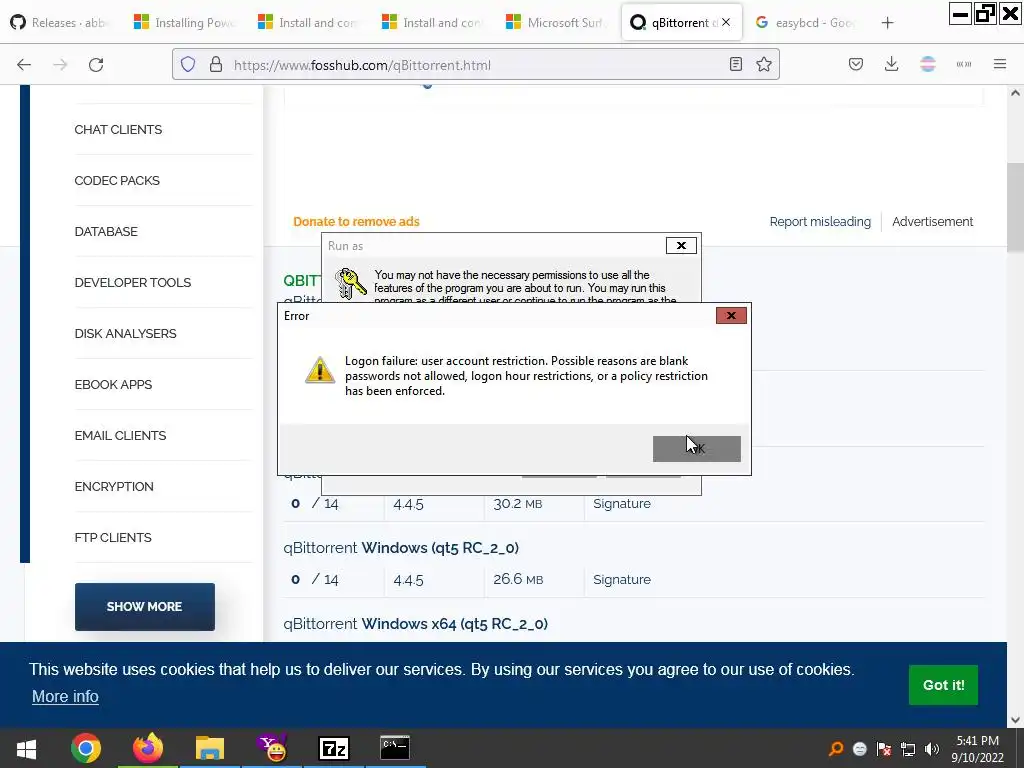Viewport: 1024px width, 768px height.
Task: Bookmark this page with the star icon
Action: click(x=763, y=64)
